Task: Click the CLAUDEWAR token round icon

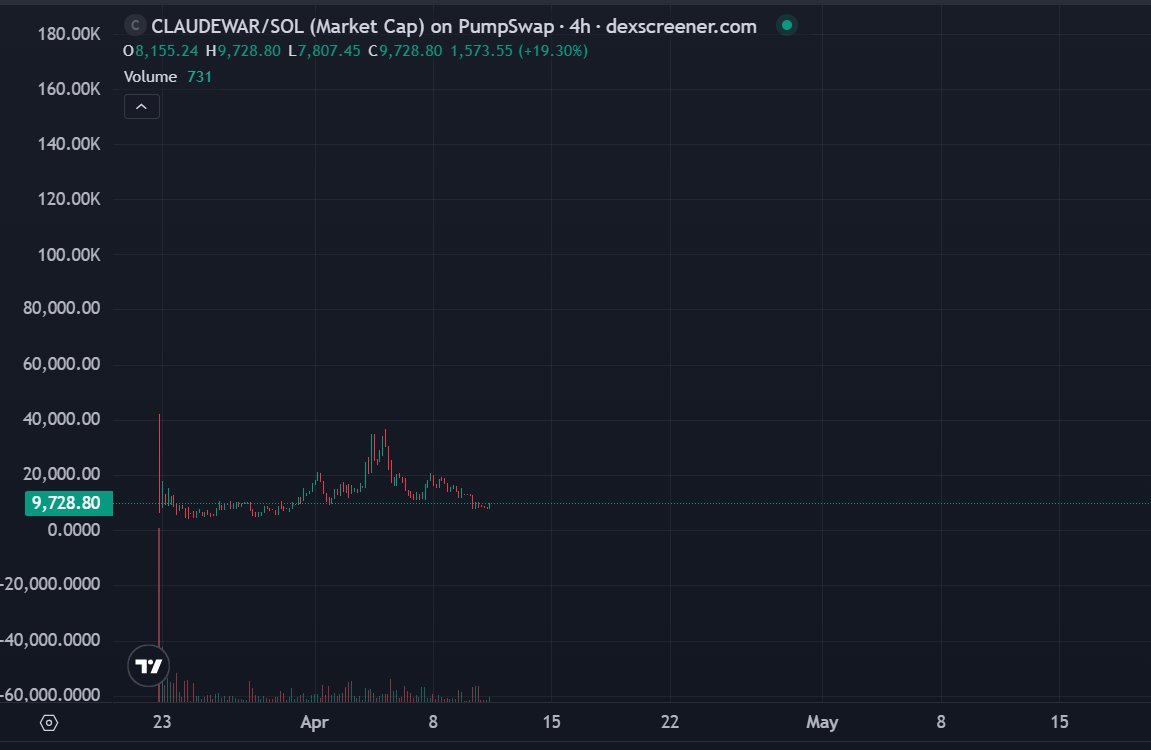Action: click(134, 26)
